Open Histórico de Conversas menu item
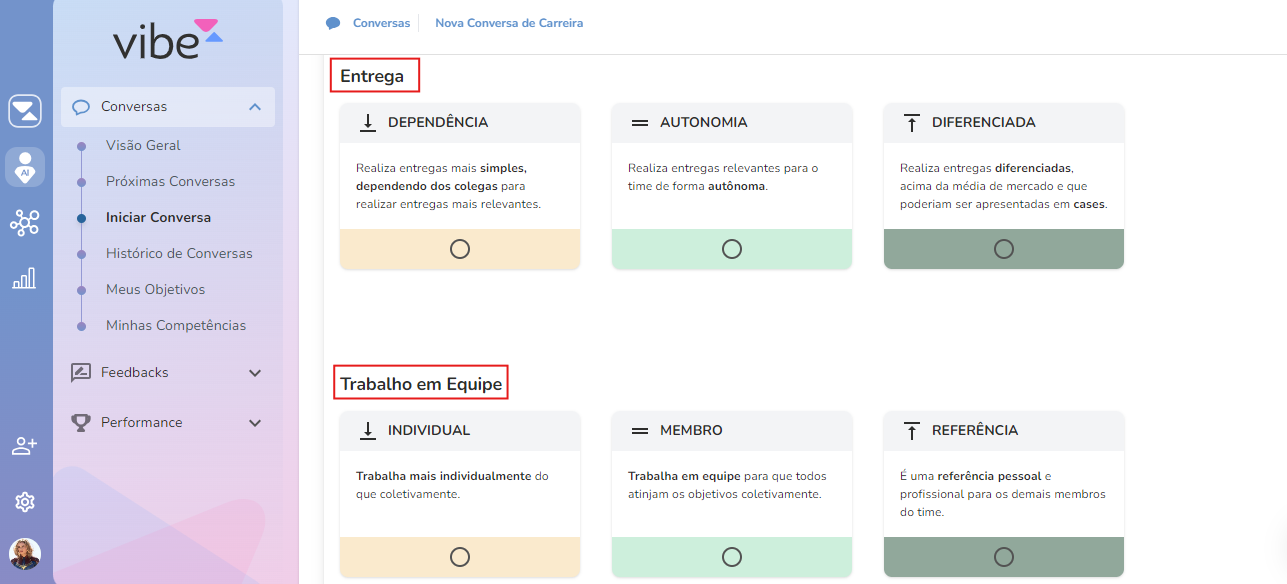 point(179,254)
